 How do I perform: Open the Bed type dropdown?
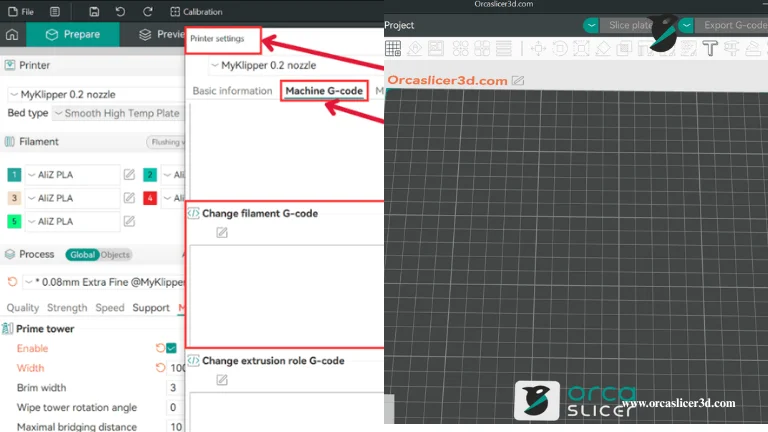(x=115, y=114)
